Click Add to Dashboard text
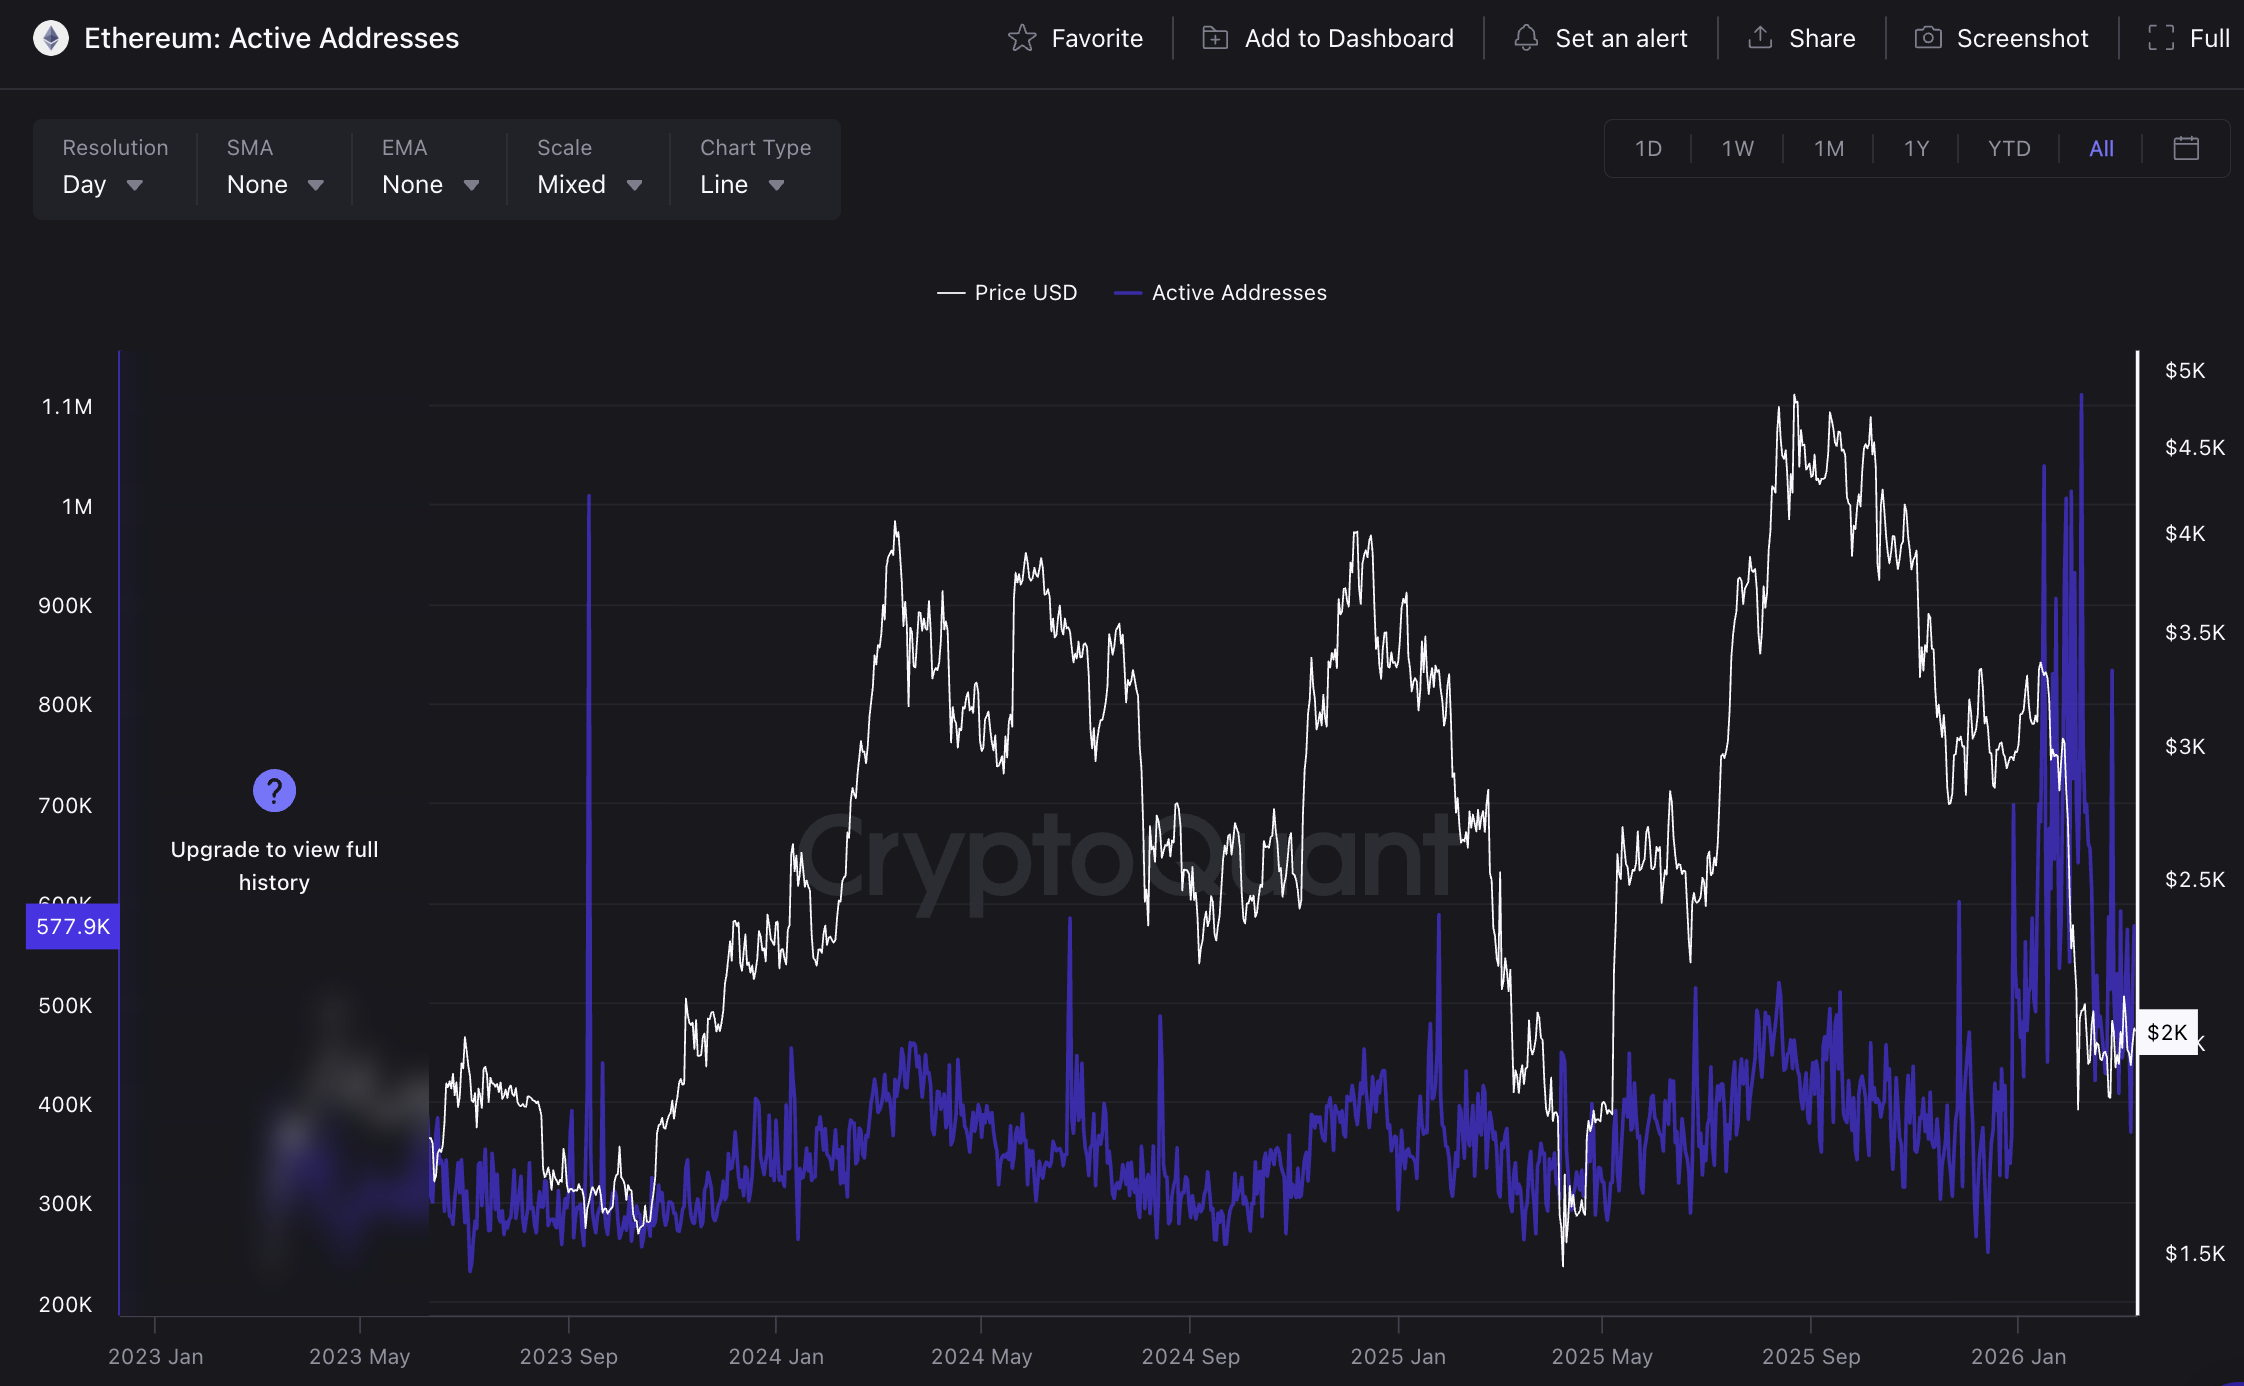The width and height of the screenshot is (2244, 1386). pos(1349,38)
